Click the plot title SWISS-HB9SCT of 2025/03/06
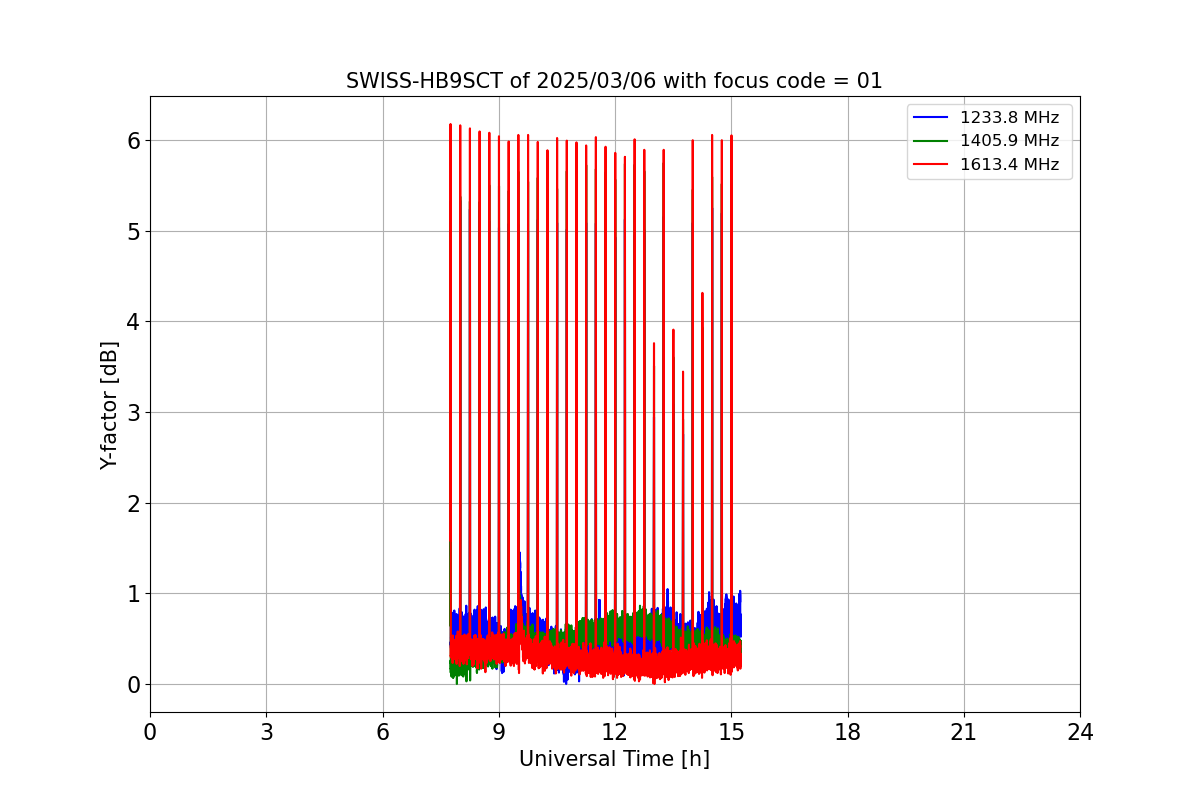Viewport: 1200px width, 800px height. [614, 81]
